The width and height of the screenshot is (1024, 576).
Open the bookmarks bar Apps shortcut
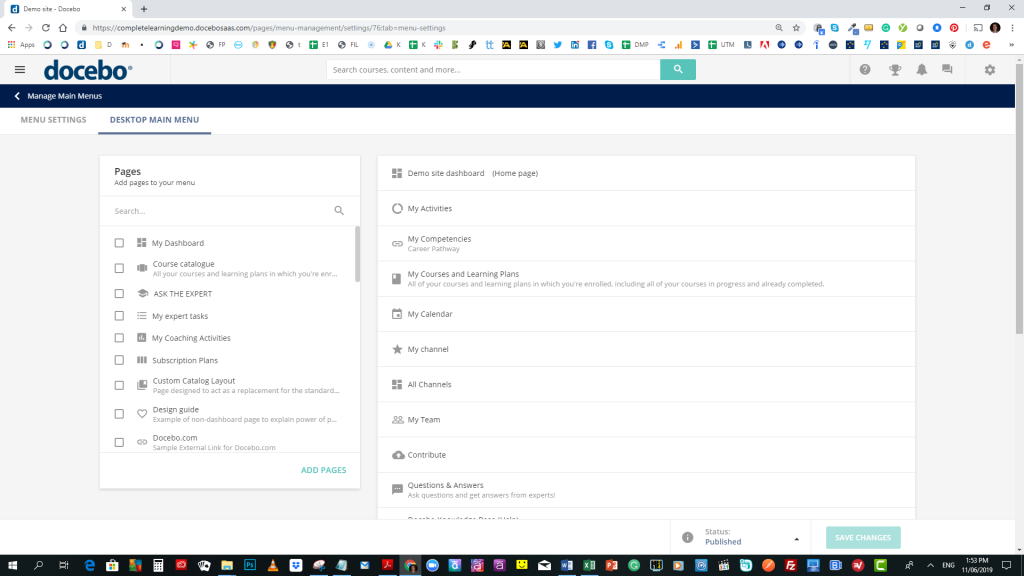[17, 44]
